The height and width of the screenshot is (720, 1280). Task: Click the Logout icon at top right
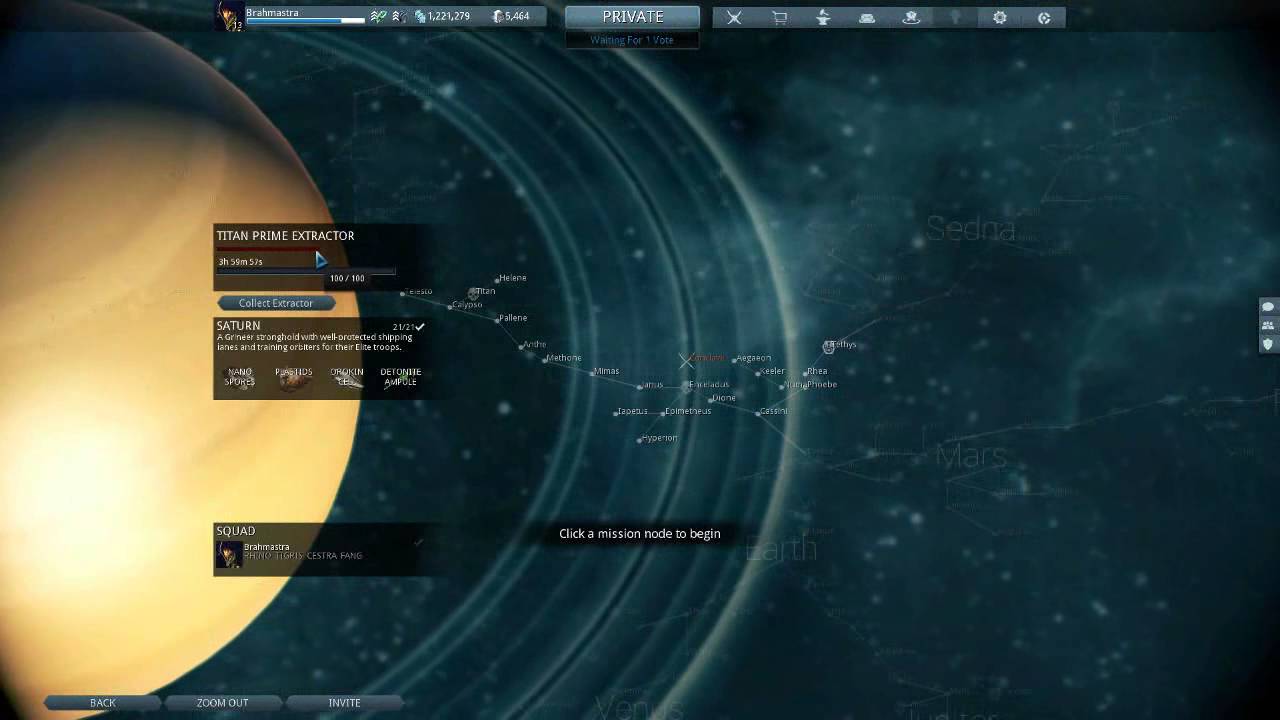(1043, 17)
